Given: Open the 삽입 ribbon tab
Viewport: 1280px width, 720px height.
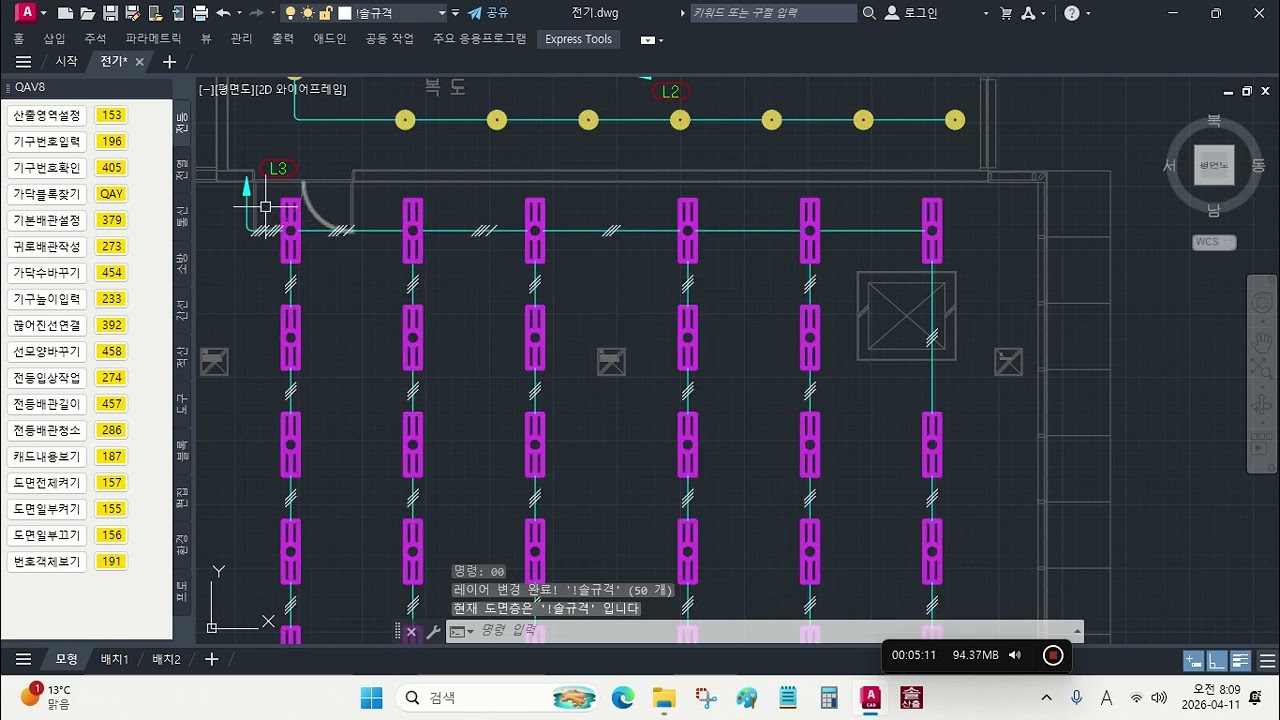Looking at the screenshot, I should (54, 39).
